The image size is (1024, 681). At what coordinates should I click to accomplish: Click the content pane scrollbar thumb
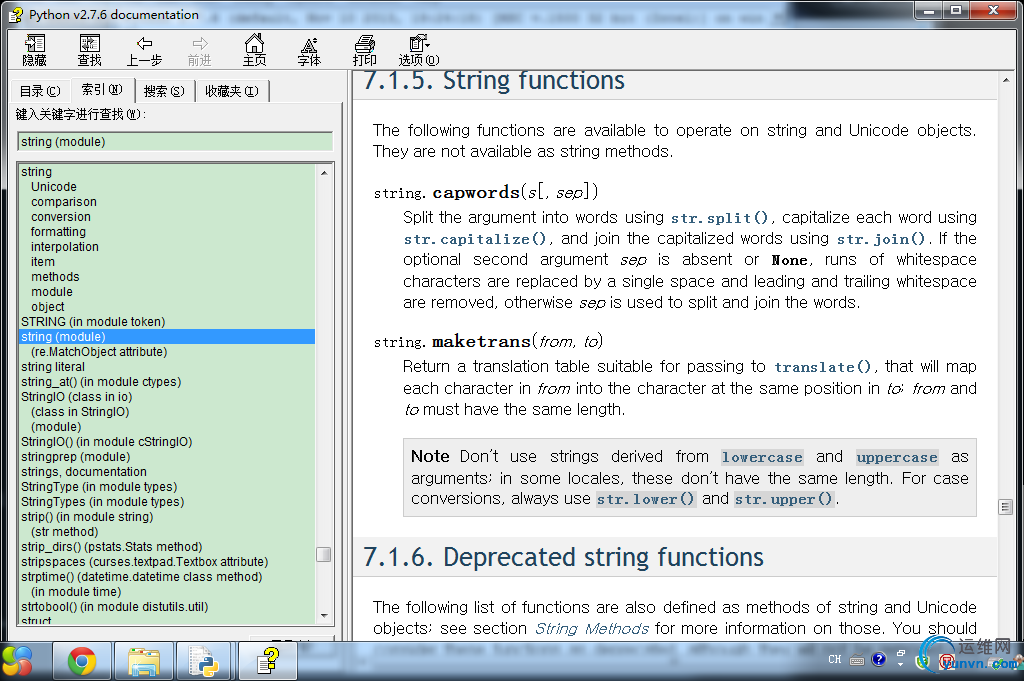pyautogui.click(x=1006, y=507)
